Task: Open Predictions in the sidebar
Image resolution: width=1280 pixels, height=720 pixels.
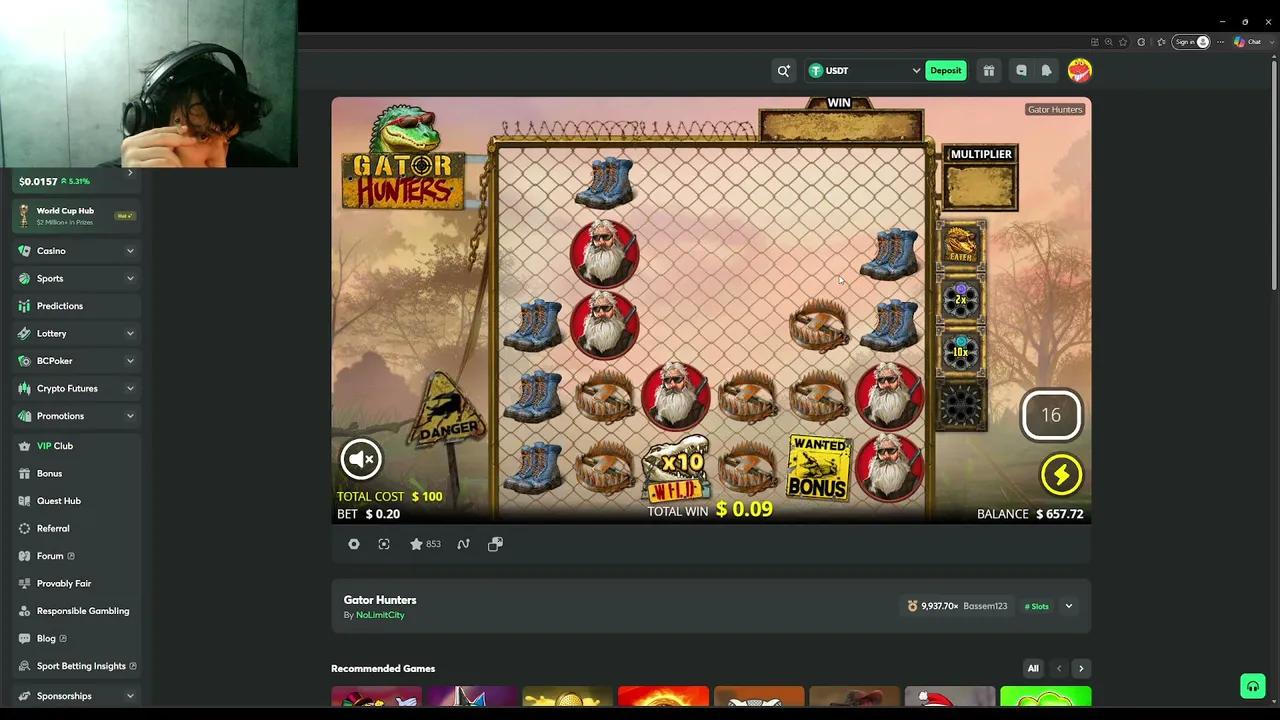Action: [76, 306]
